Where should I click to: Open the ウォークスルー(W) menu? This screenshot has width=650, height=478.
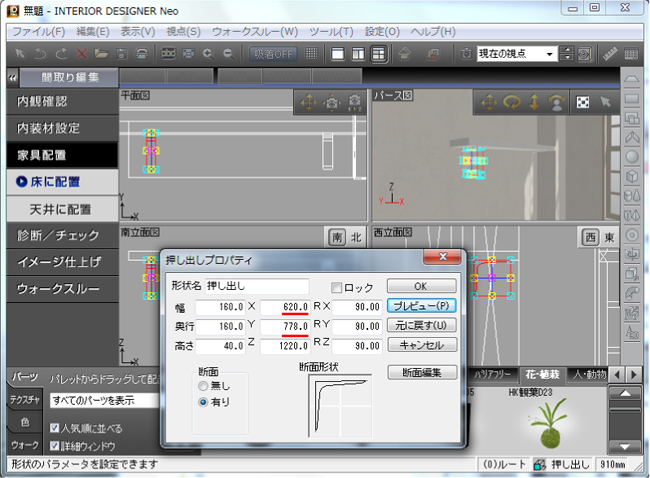coord(254,31)
